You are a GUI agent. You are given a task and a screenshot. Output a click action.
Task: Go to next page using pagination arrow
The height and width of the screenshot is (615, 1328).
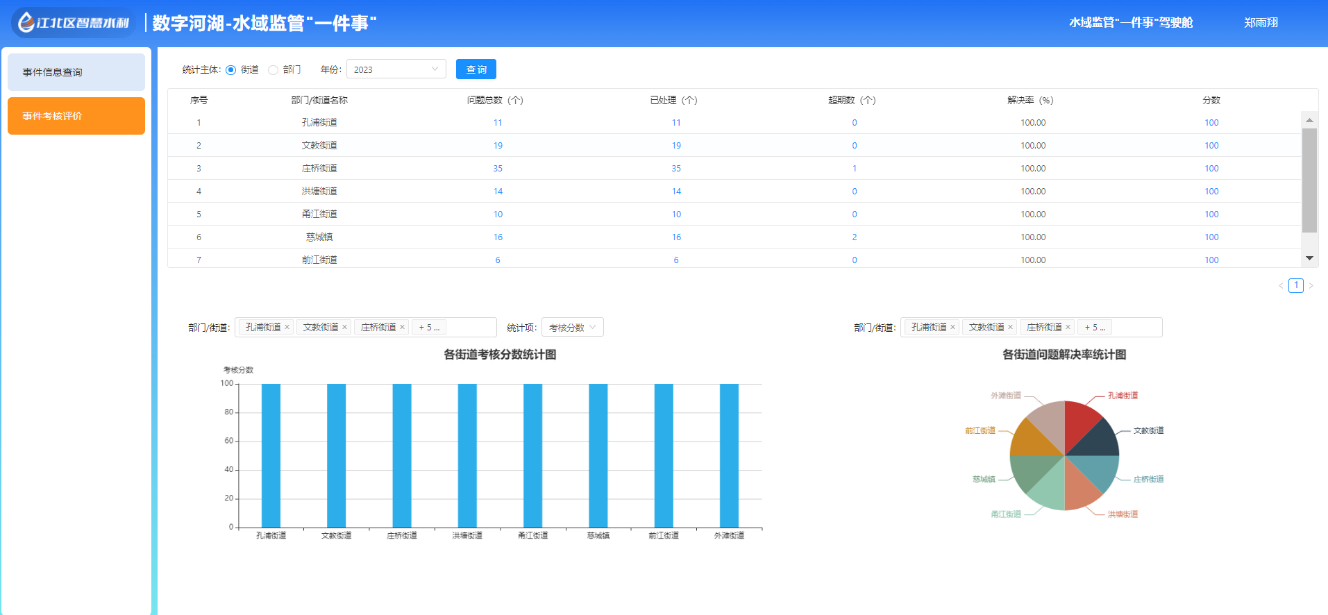(1311, 286)
